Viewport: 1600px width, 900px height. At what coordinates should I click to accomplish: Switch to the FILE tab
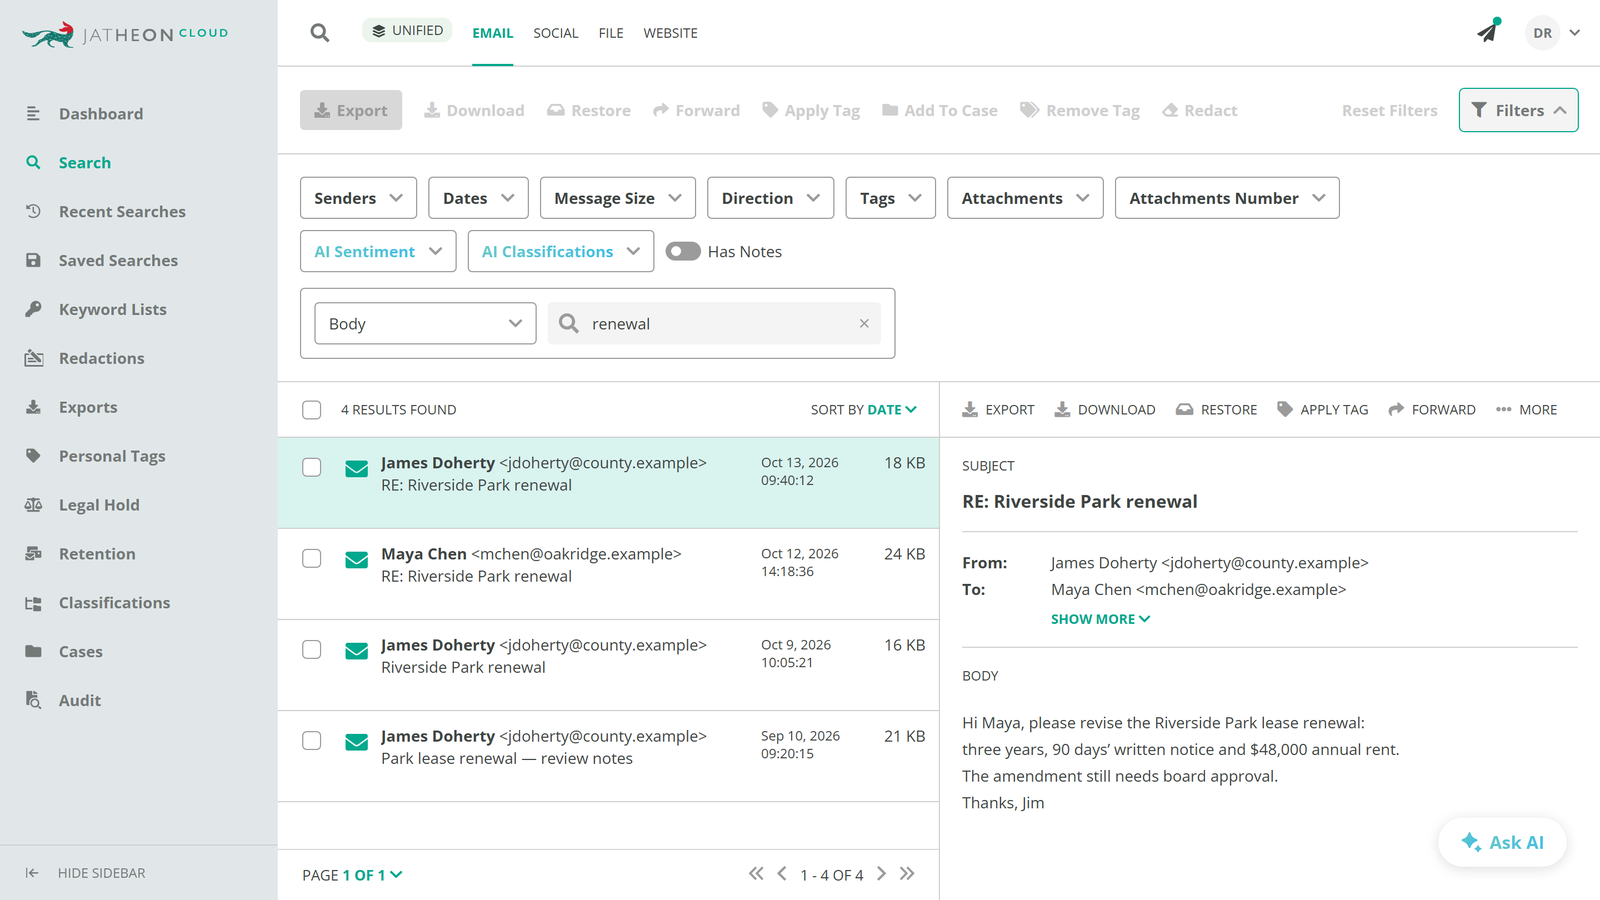[x=611, y=33]
